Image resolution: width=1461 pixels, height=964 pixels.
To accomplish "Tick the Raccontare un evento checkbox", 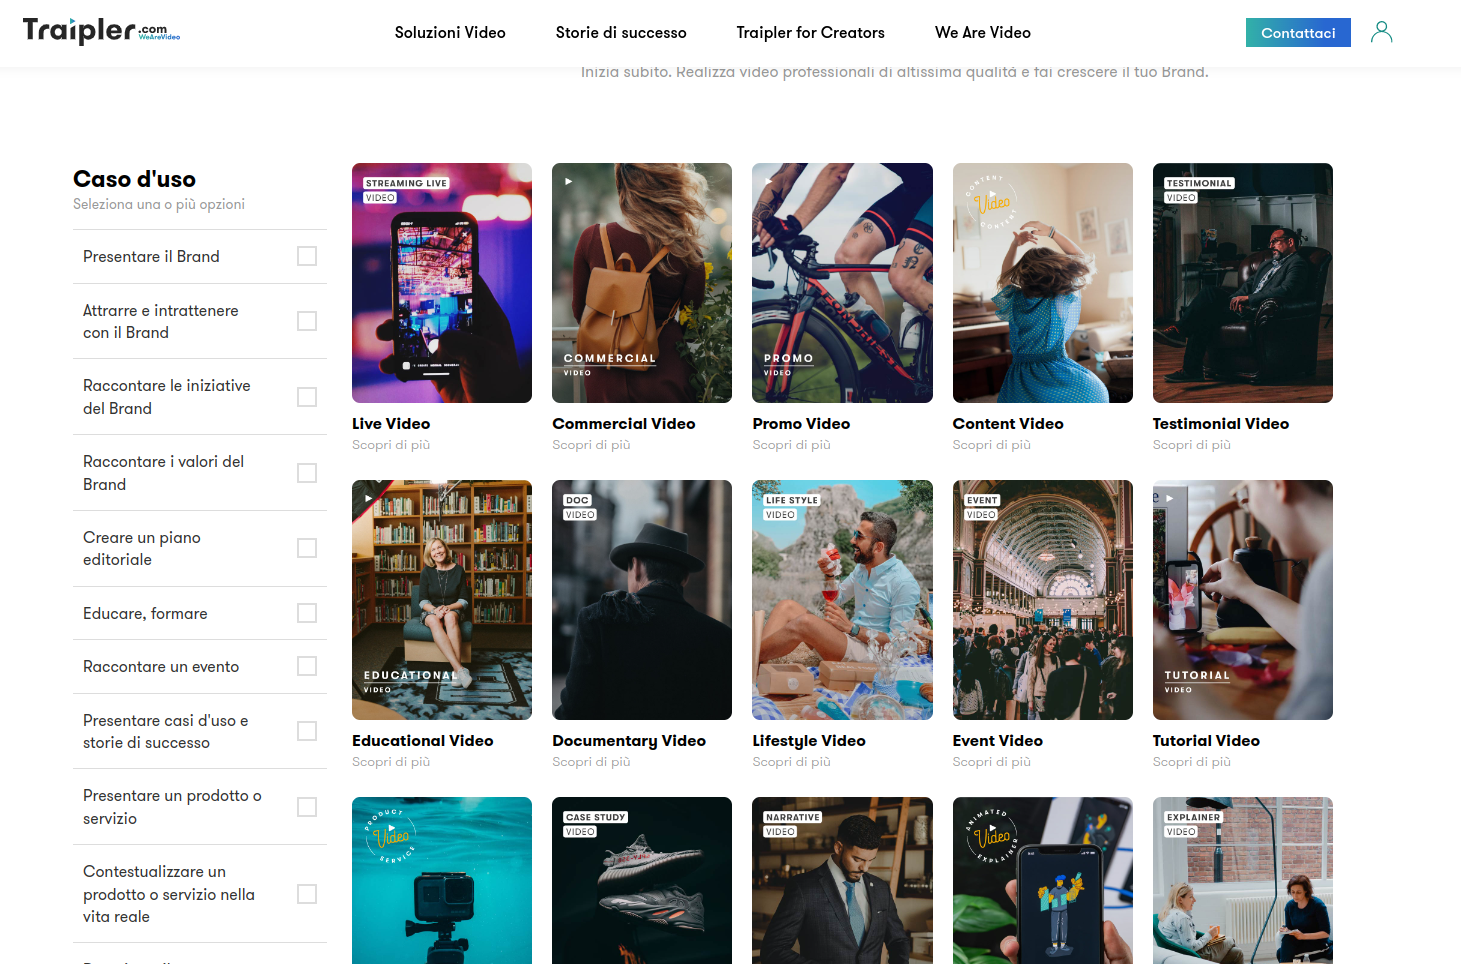I will pos(307,666).
